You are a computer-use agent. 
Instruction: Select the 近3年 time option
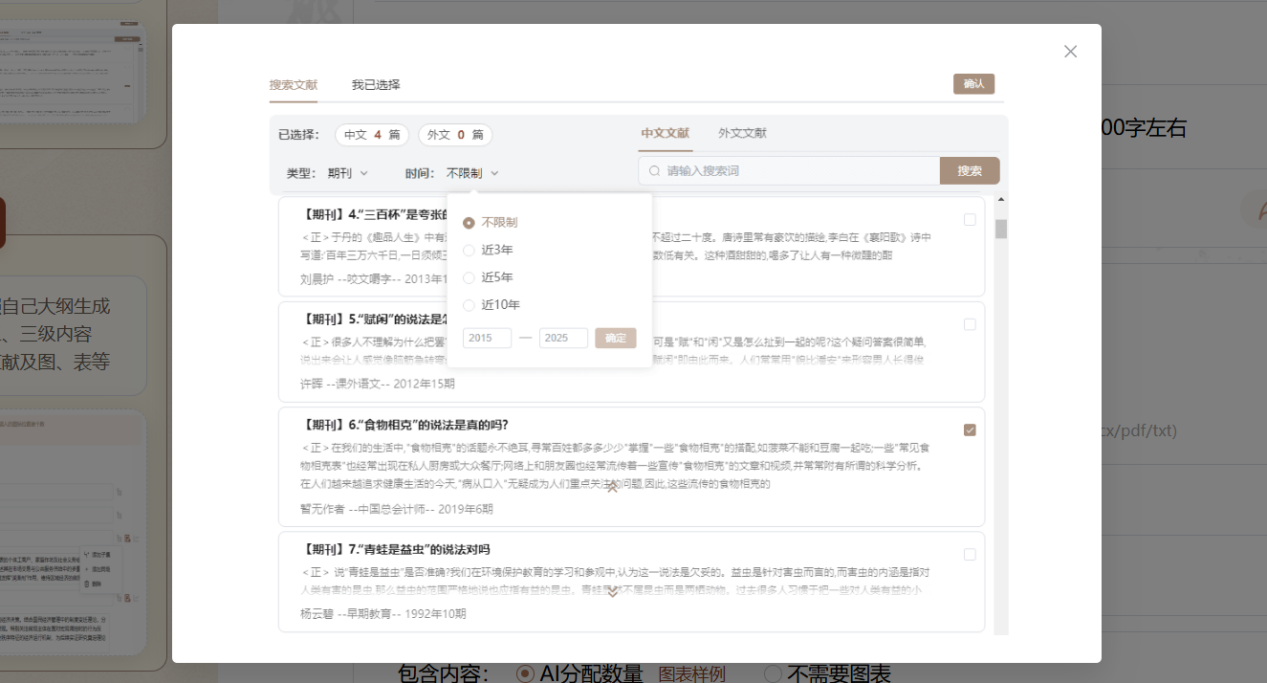[488, 250]
